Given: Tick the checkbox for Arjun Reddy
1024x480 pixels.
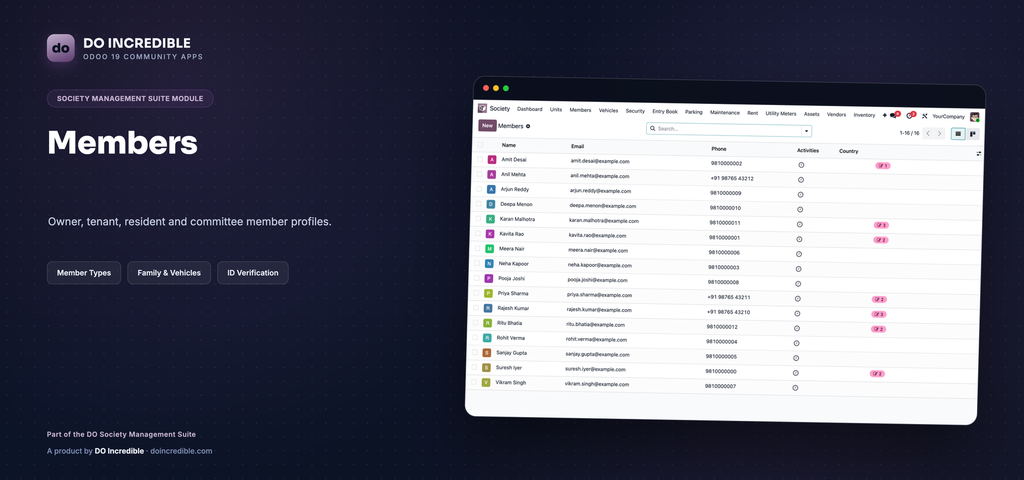Looking at the screenshot, I should tap(479, 189).
